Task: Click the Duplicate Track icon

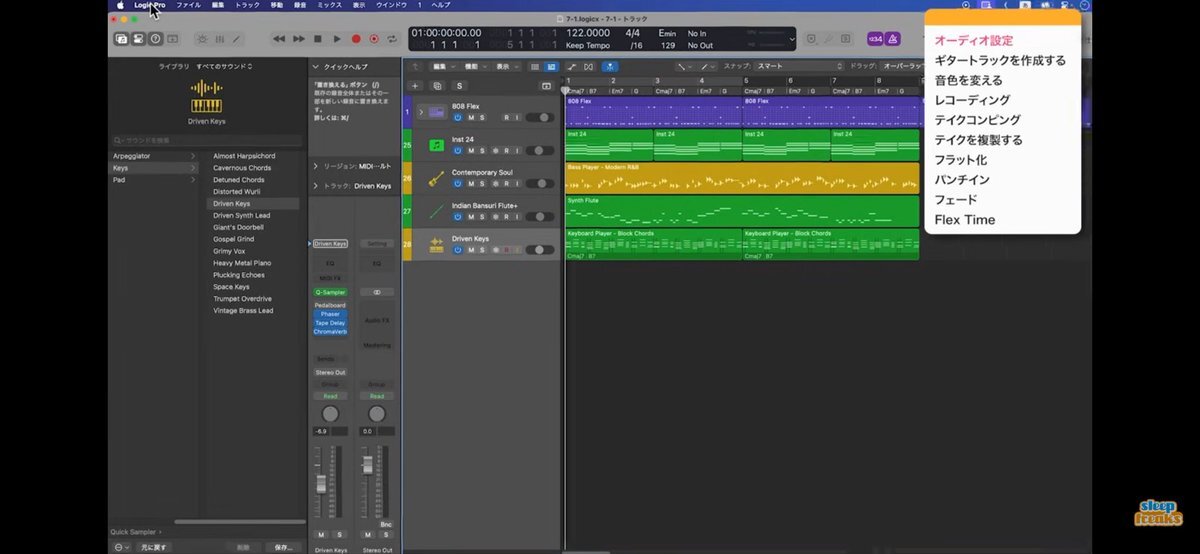Action: pos(436,86)
